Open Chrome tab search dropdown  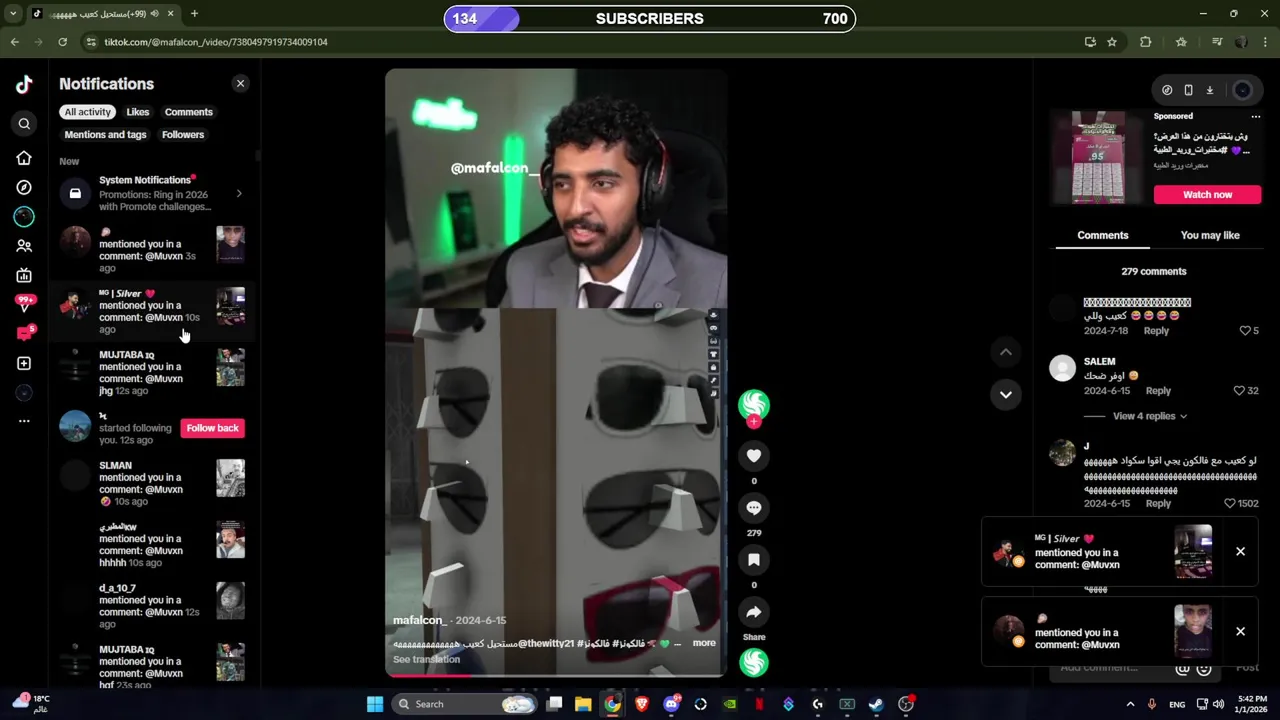14,14
